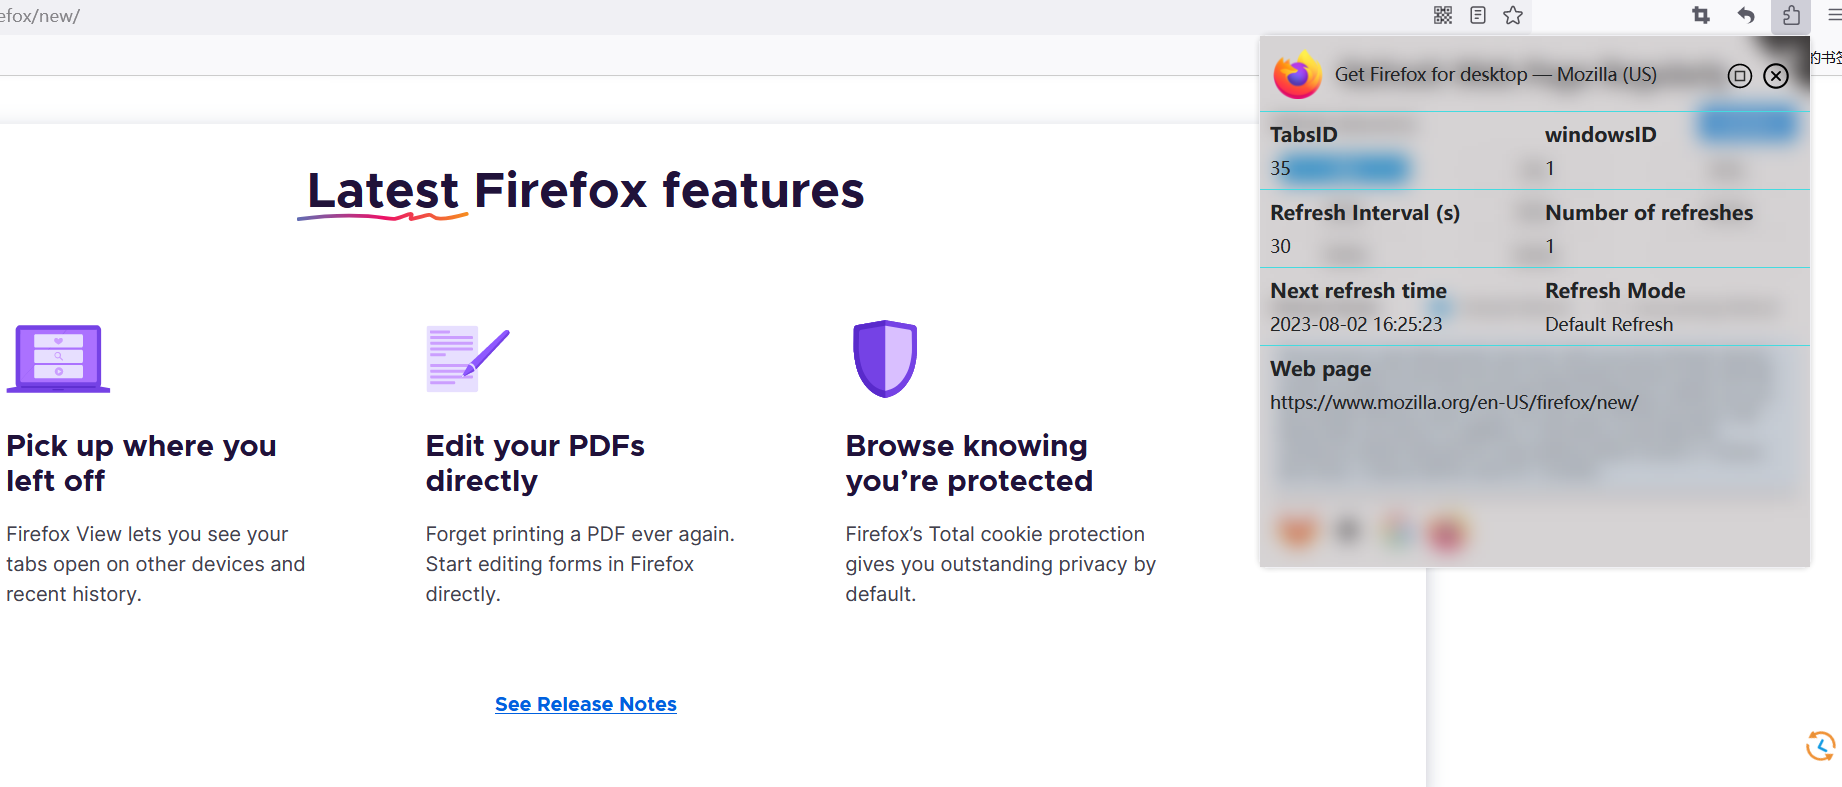Toggle reader view icon in address bar
1842x787 pixels.
(x=1478, y=15)
